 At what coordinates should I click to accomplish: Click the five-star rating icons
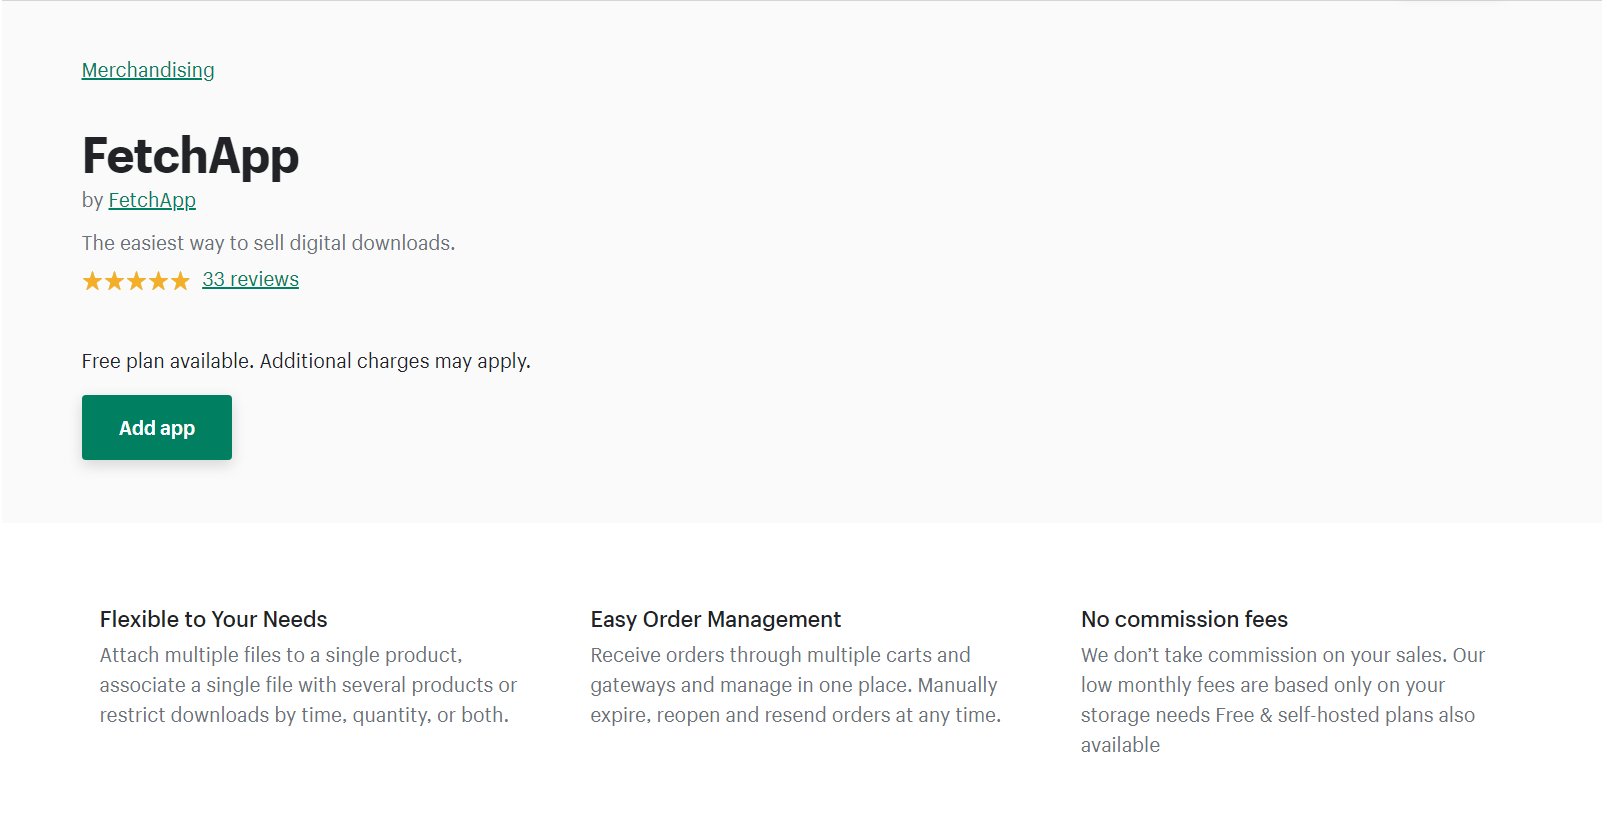pos(136,281)
